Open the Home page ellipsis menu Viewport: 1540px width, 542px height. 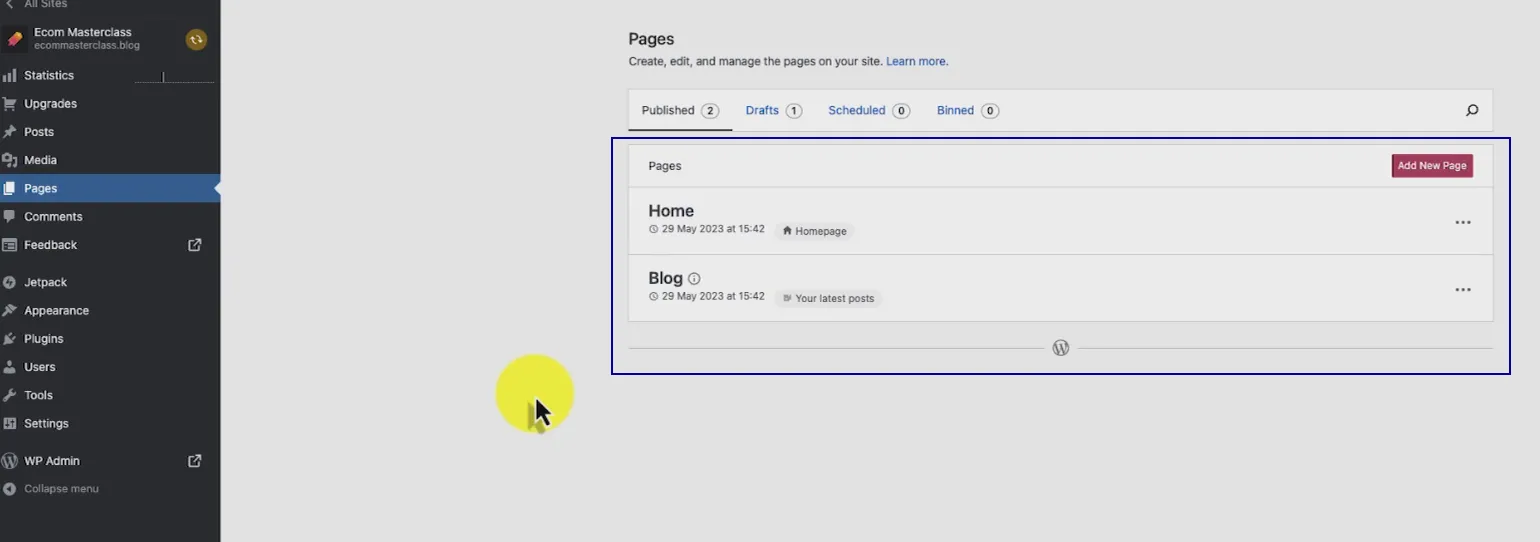coord(1463,222)
